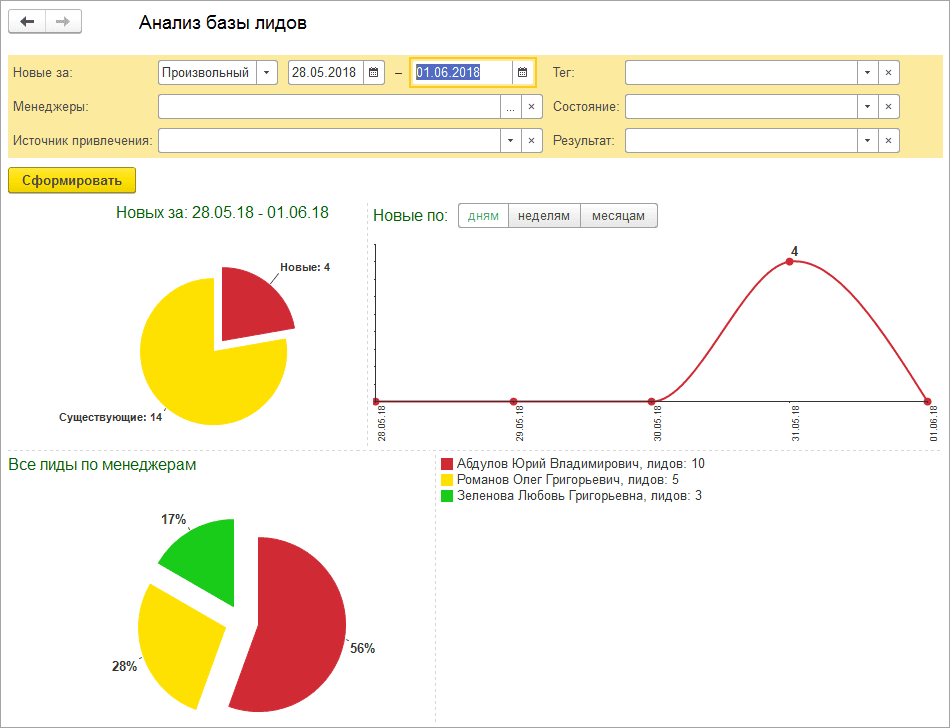950x728 pixels.
Task: Open the Менеджеры selection ellipsis button
Action: [511, 107]
